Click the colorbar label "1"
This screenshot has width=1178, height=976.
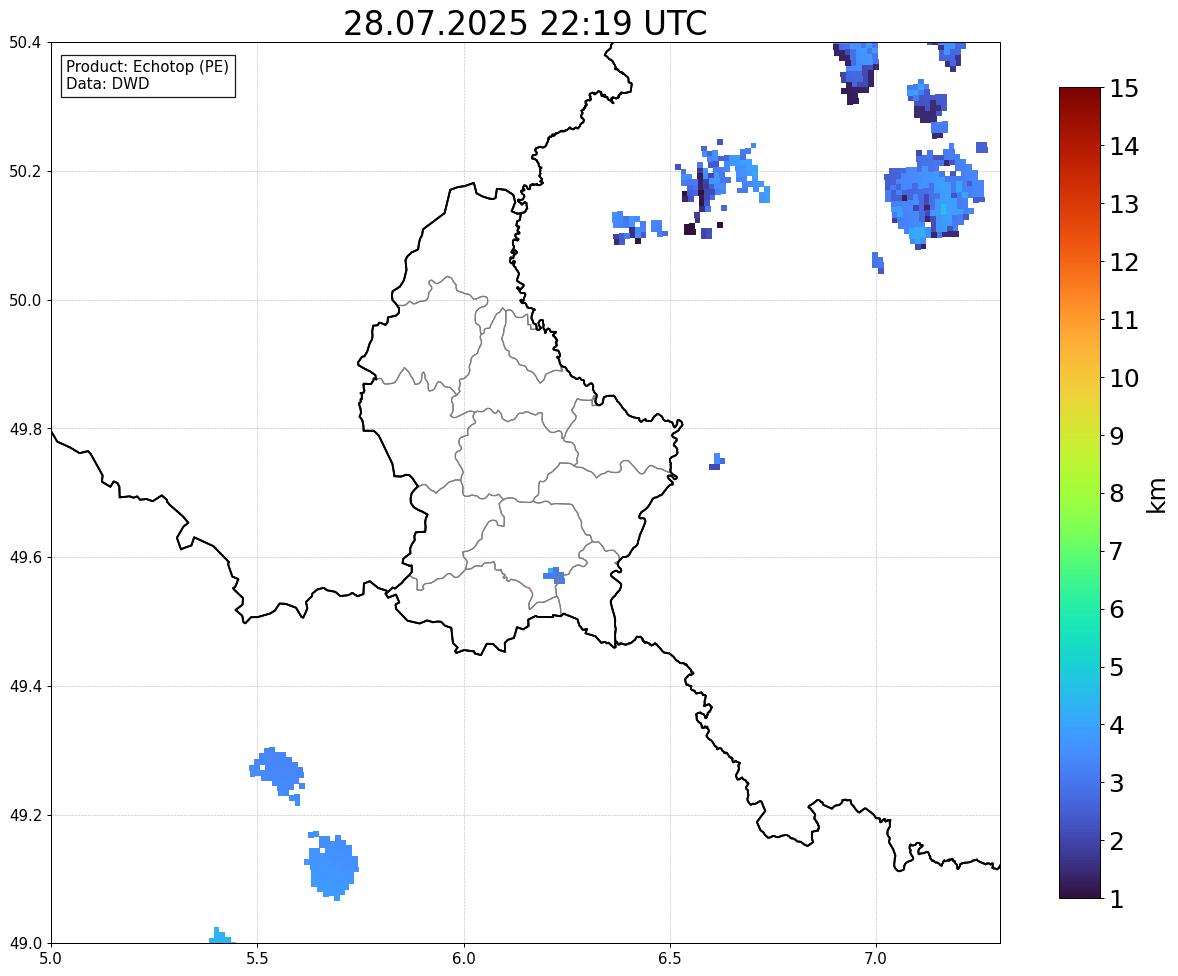click(x=1117, y=899)
